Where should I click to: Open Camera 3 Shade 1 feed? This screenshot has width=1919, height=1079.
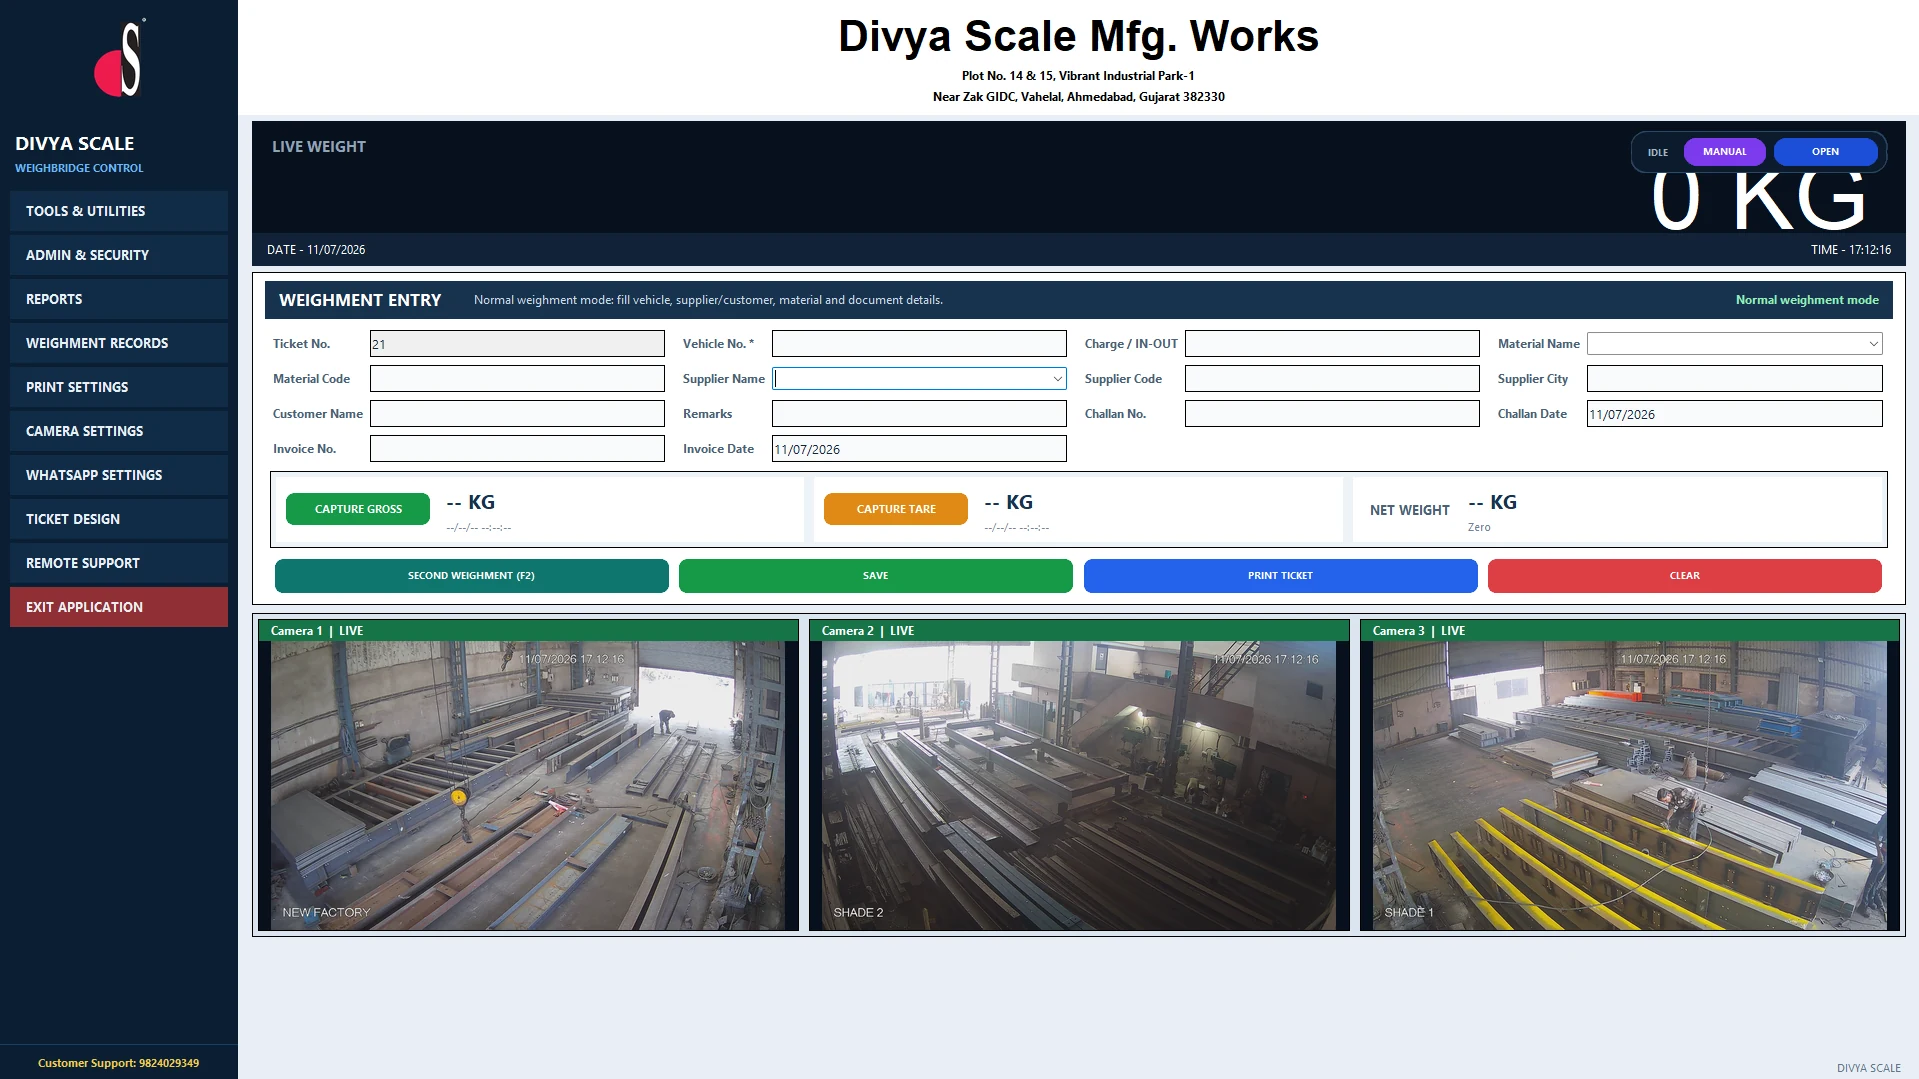point(1630,786)
